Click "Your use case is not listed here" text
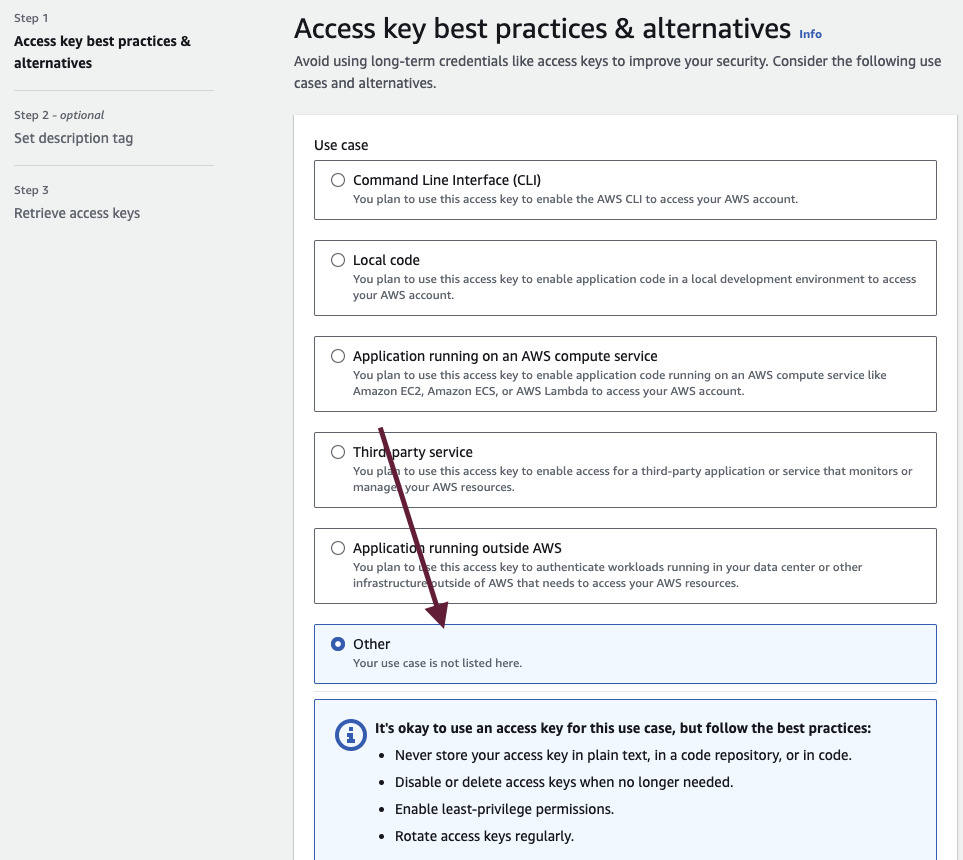The height and width of the screenshot is (860, 963). tap(437, 663)
